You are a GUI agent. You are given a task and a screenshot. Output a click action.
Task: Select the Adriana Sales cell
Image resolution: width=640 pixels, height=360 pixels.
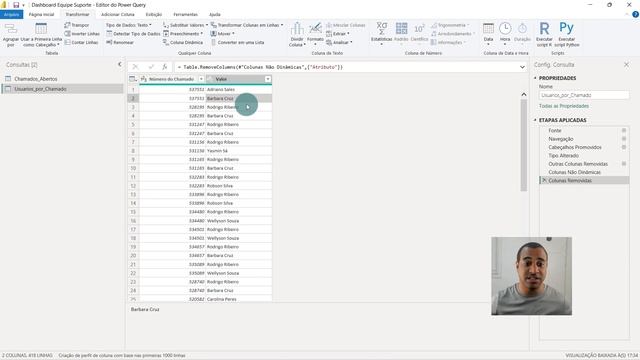[239, 89]
